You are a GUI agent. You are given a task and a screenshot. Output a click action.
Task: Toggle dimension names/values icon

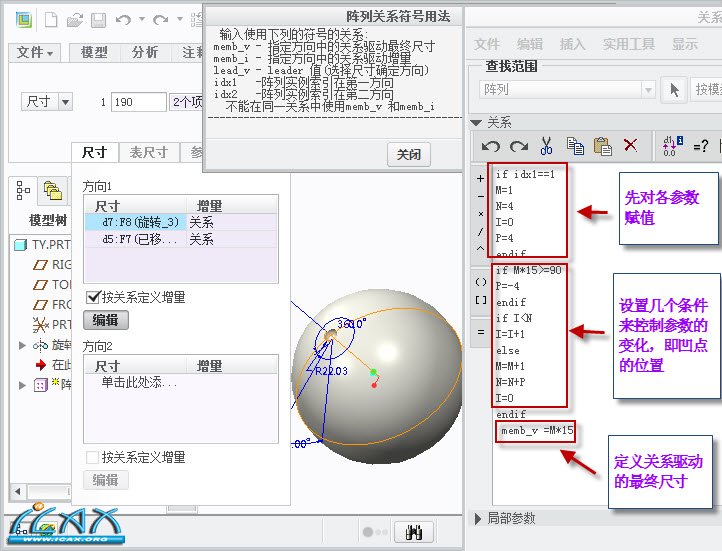click(673, 146)
